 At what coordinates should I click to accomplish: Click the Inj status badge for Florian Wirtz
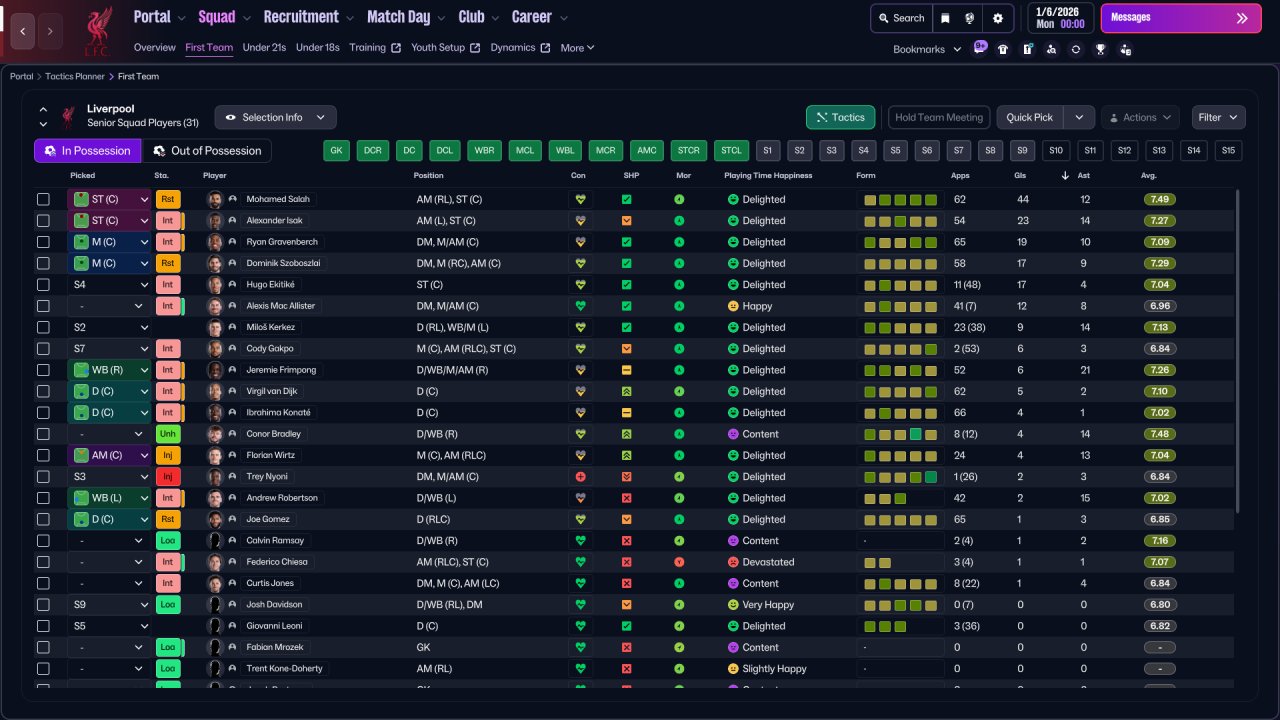168,455
